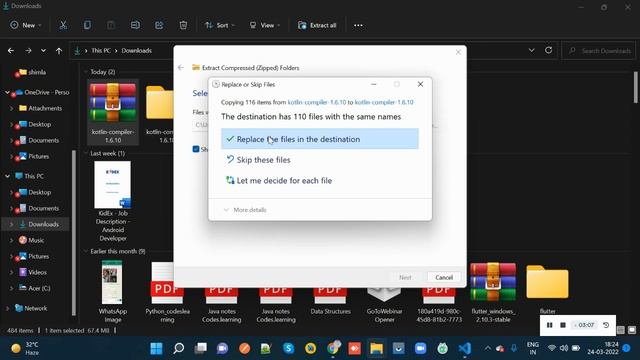Click the Delete trash icon in toolbar

pyautogui.click(x=183, y=25)
